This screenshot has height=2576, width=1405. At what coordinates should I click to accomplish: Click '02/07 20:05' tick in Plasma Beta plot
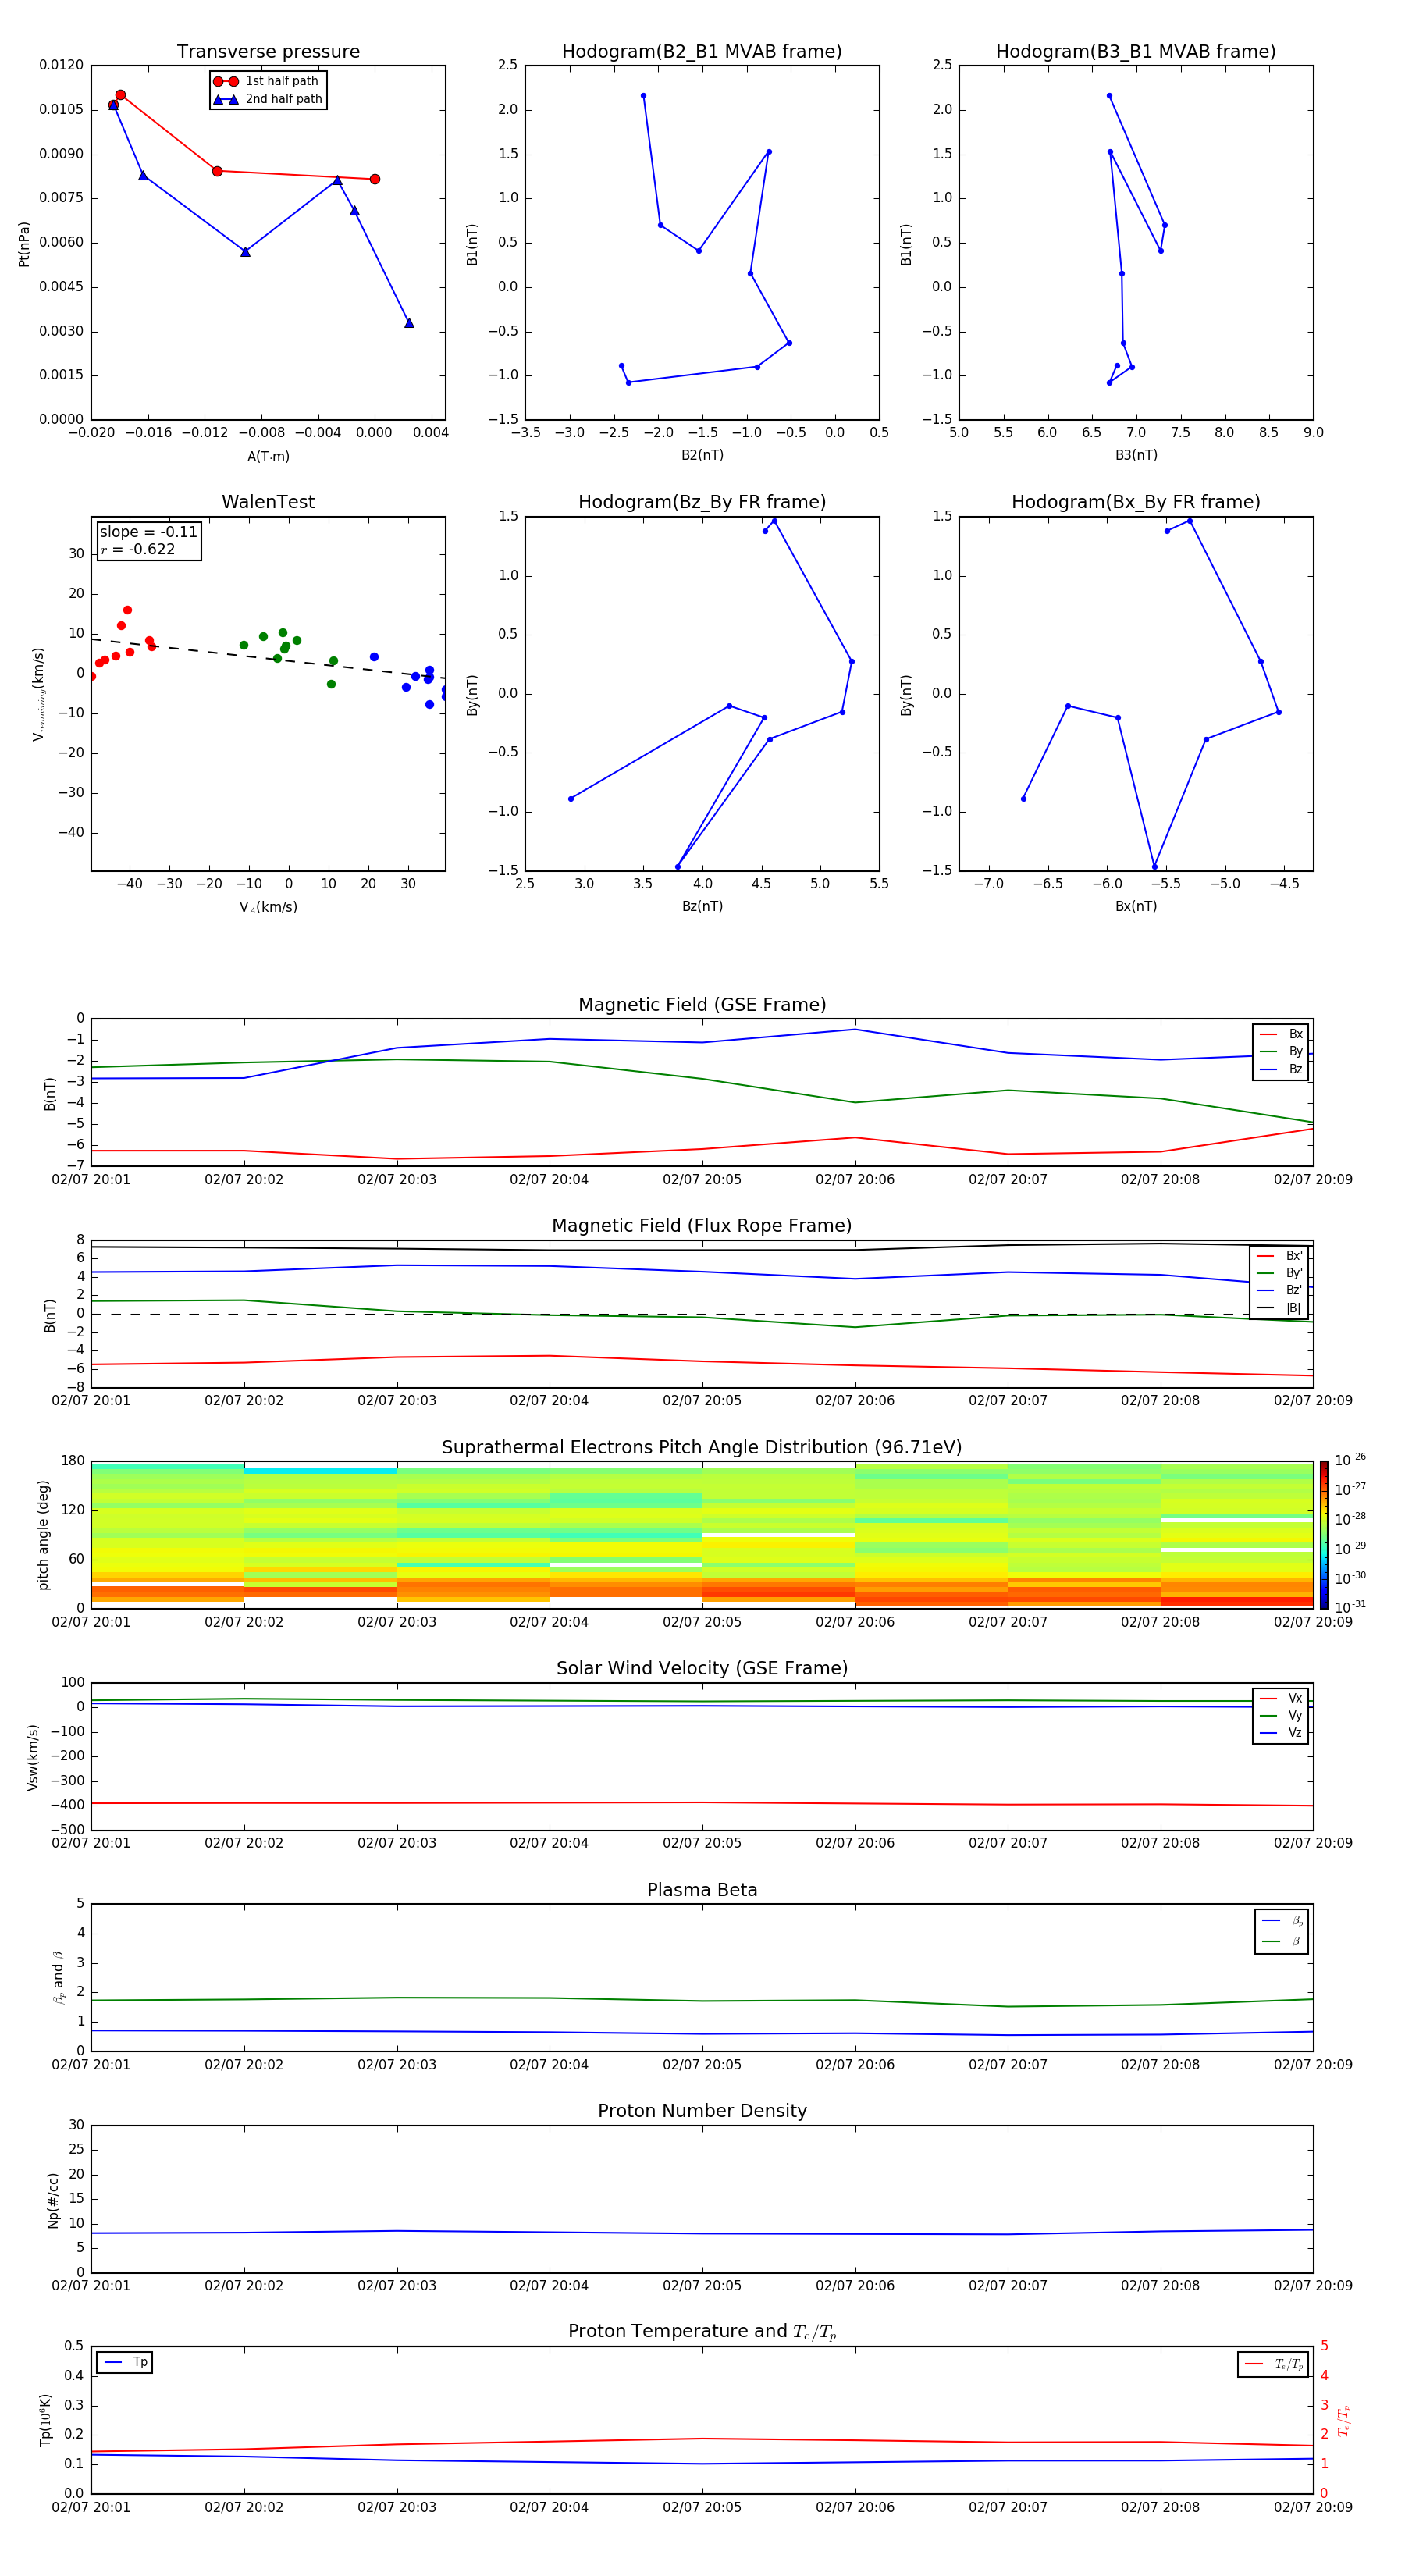702,2064
